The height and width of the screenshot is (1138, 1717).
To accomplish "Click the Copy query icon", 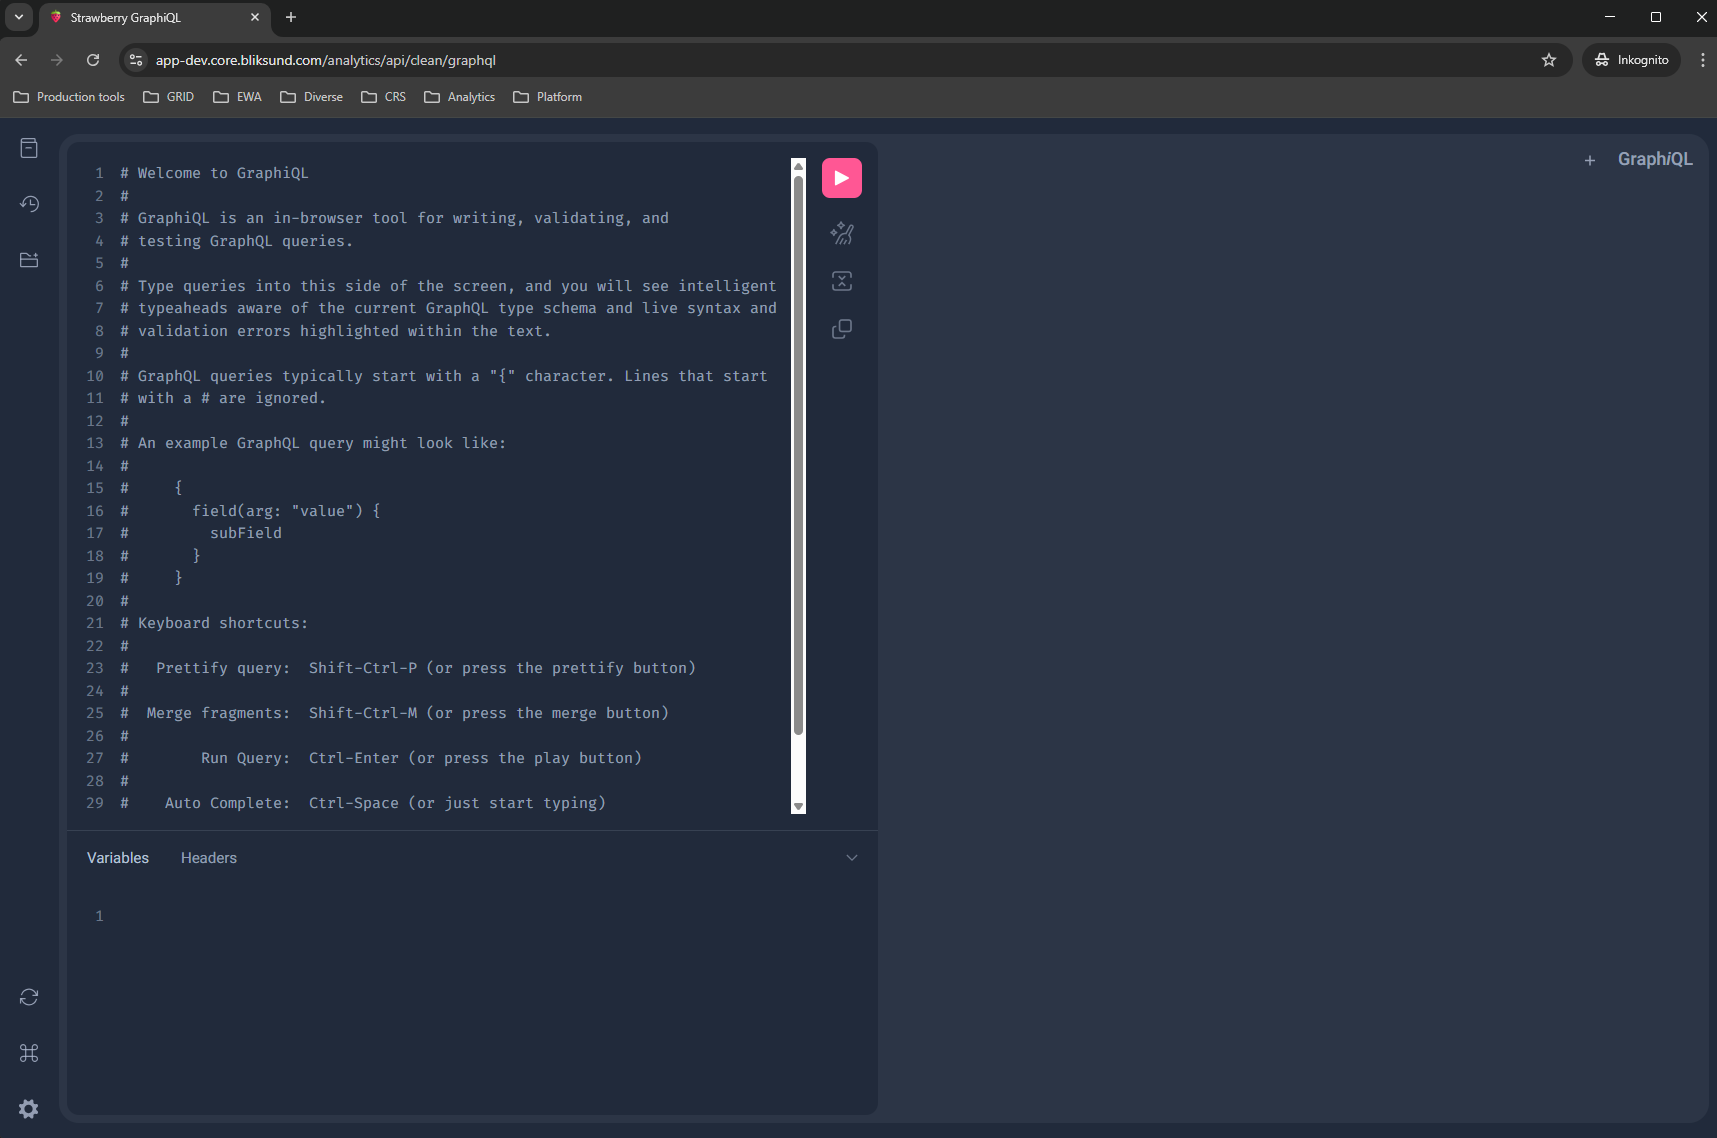I will (841, 329).
